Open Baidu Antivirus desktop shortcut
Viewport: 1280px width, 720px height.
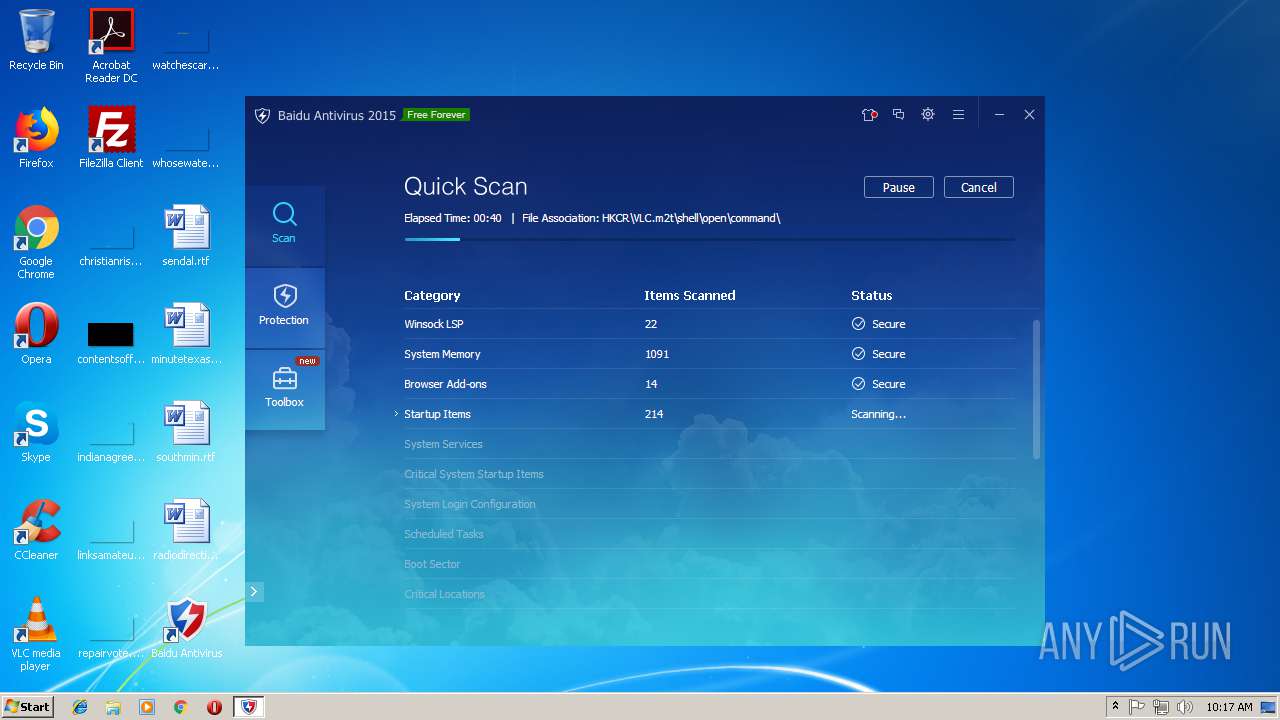click(187, 628)
